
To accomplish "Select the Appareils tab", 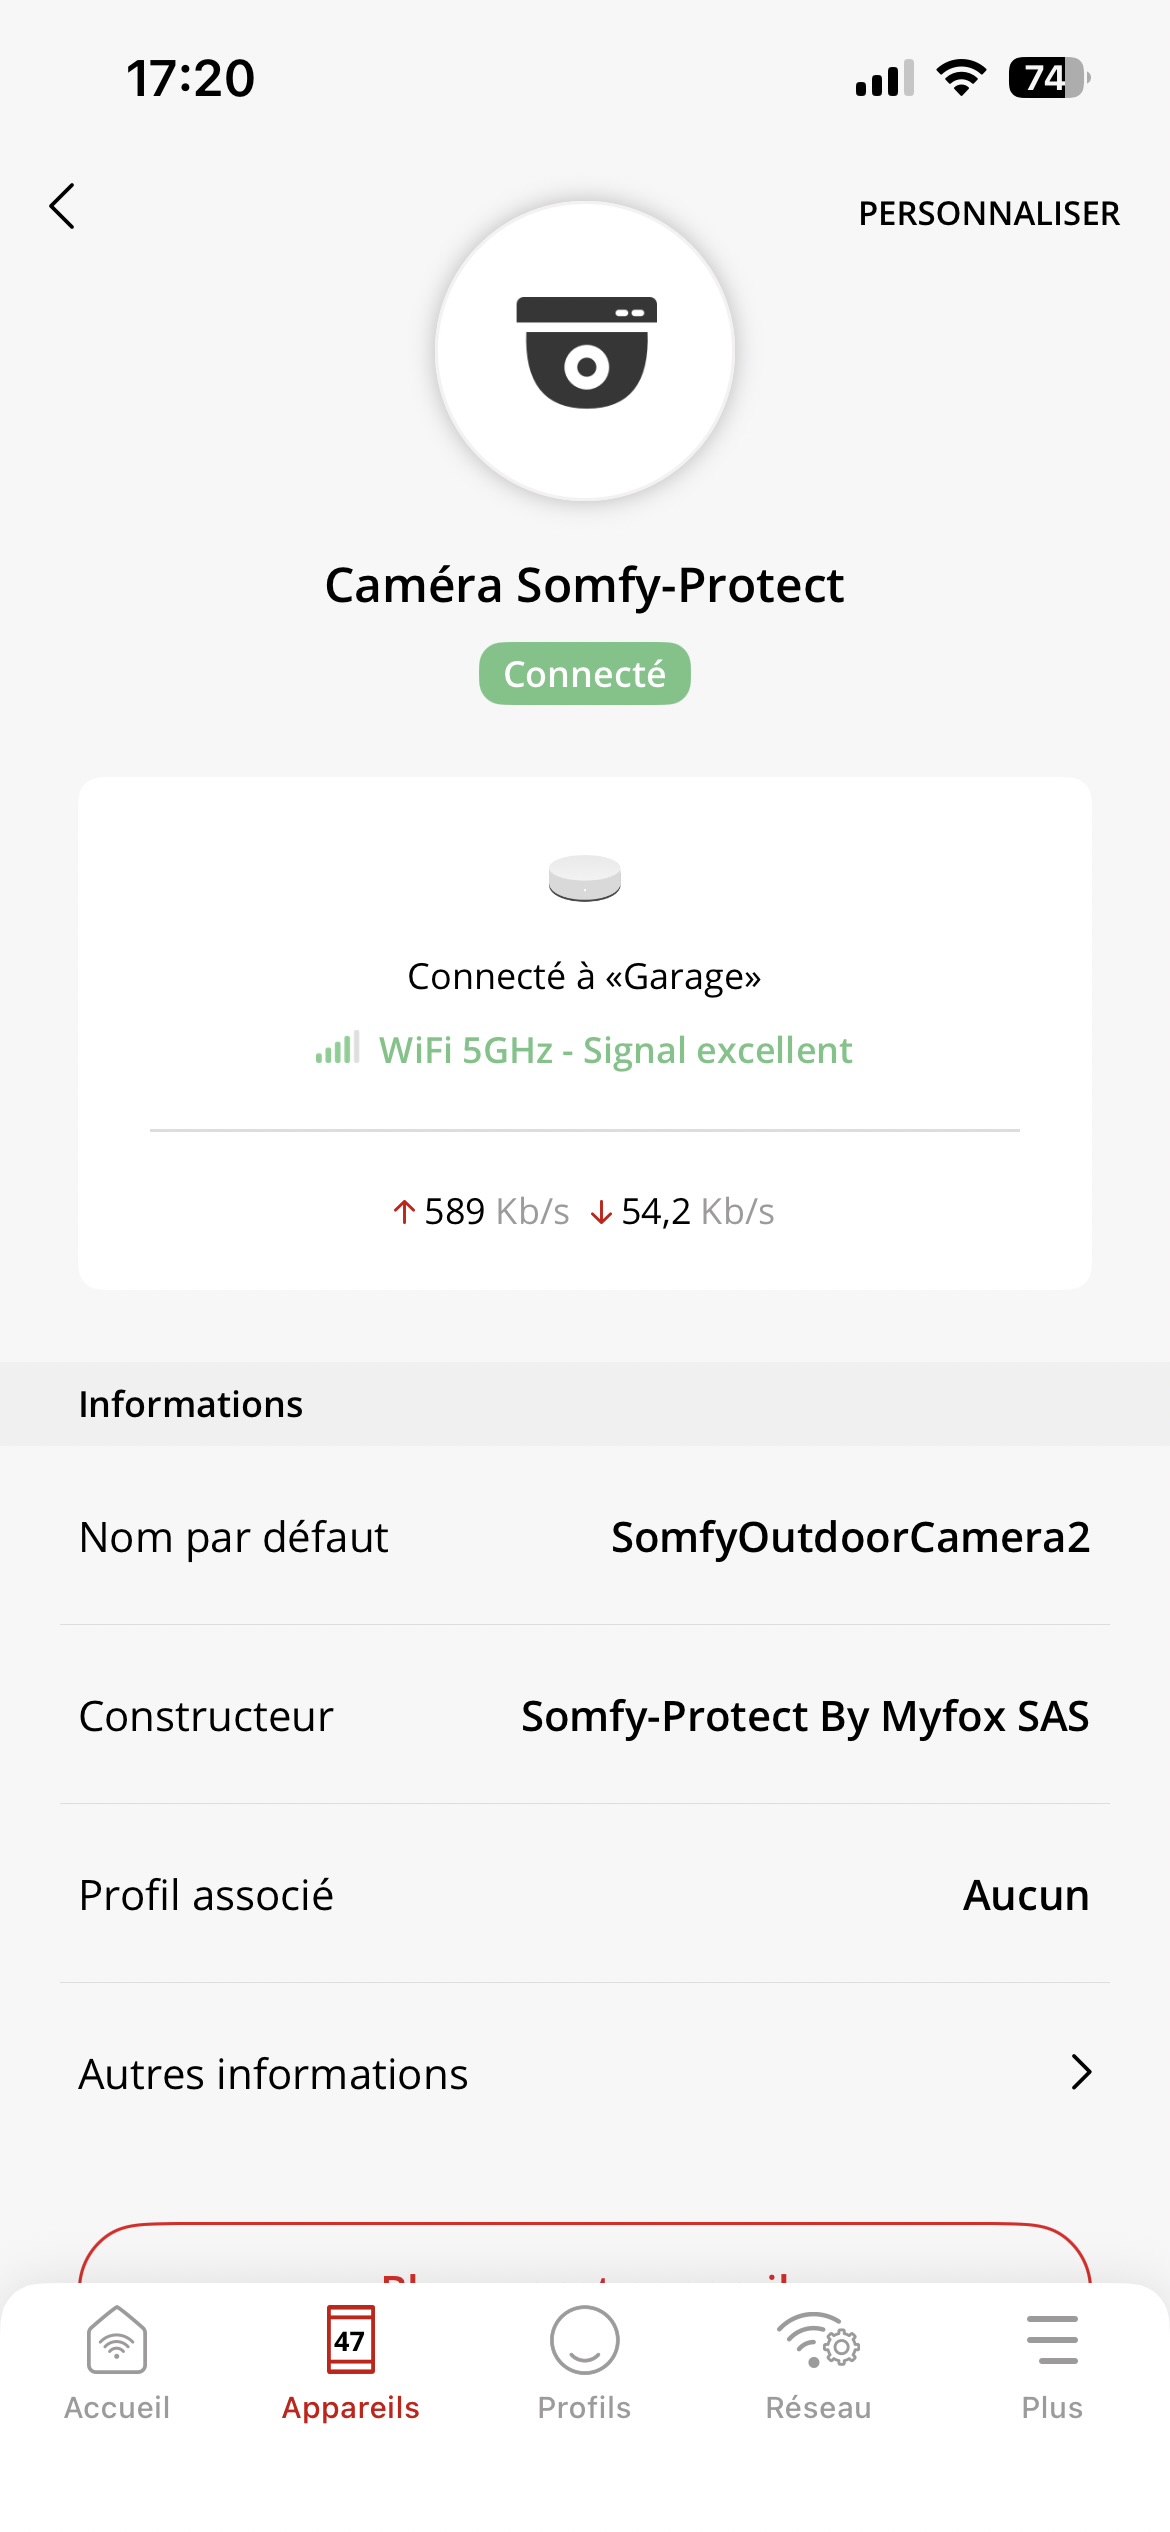I will [x=351, y=2364].
